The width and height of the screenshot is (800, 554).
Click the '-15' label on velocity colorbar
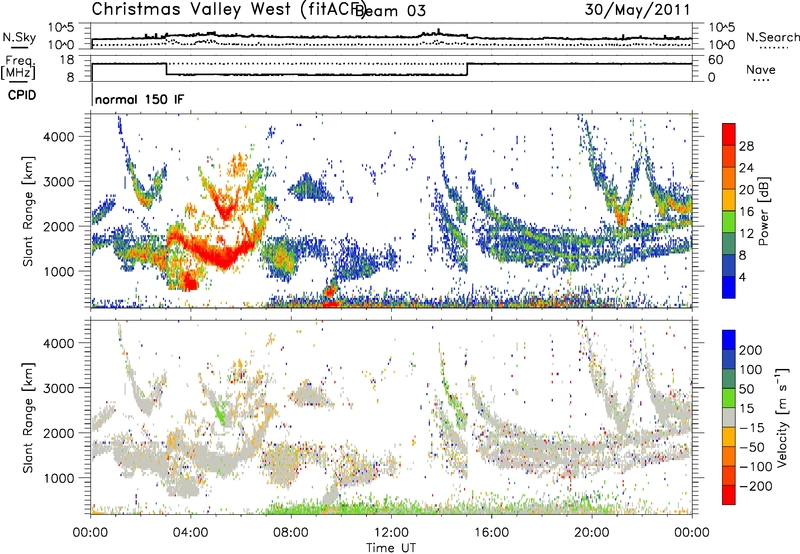[752, 427]
